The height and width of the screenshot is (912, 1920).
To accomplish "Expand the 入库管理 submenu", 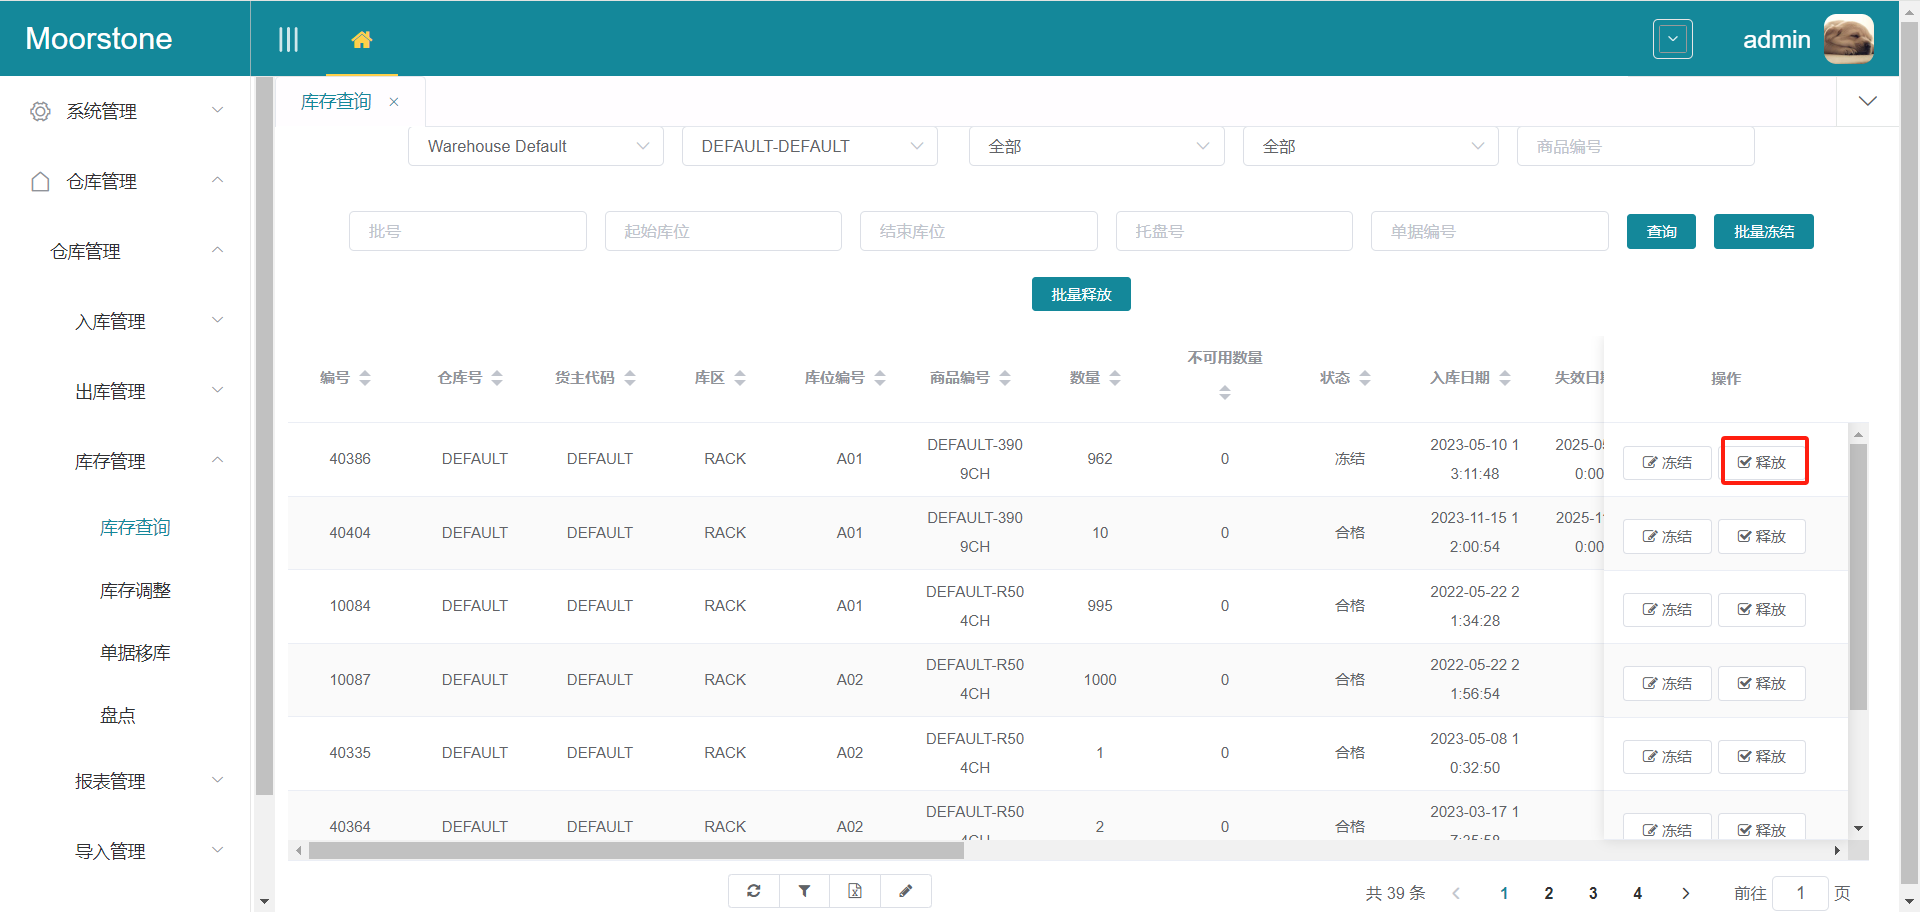I will point(111,321).
